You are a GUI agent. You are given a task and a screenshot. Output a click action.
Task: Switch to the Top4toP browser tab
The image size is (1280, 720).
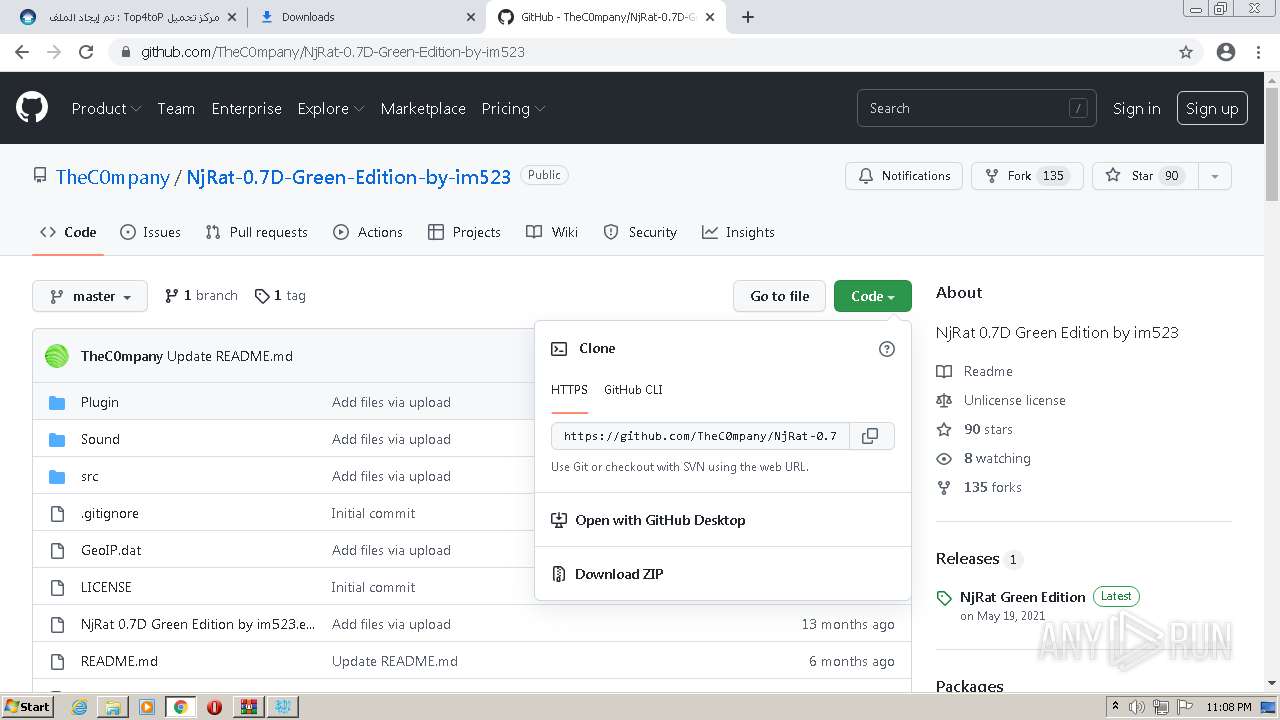point(128,17)
